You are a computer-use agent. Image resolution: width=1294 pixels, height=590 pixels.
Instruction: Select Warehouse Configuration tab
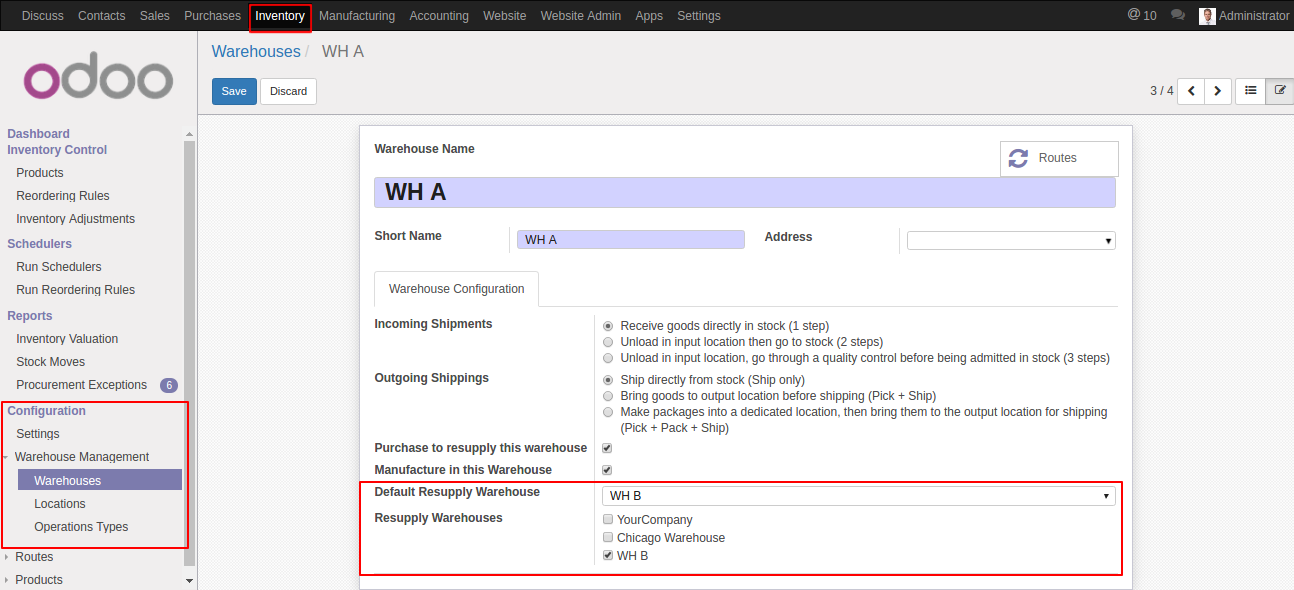tap(456, 289)
